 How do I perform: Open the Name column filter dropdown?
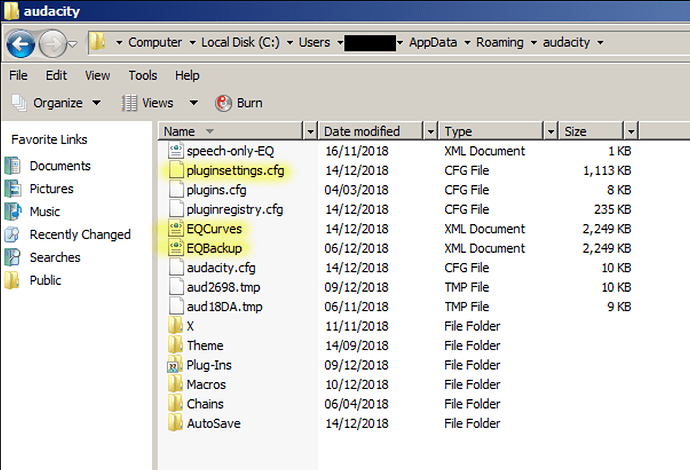[310, 131]
